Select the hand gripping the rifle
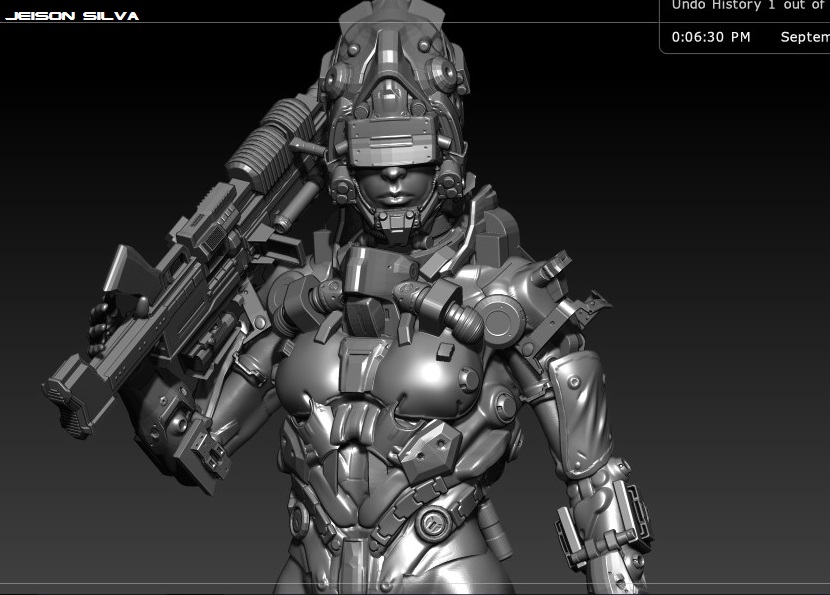The image size is (830, 595). pyautogui.click(x=104, y=327)
